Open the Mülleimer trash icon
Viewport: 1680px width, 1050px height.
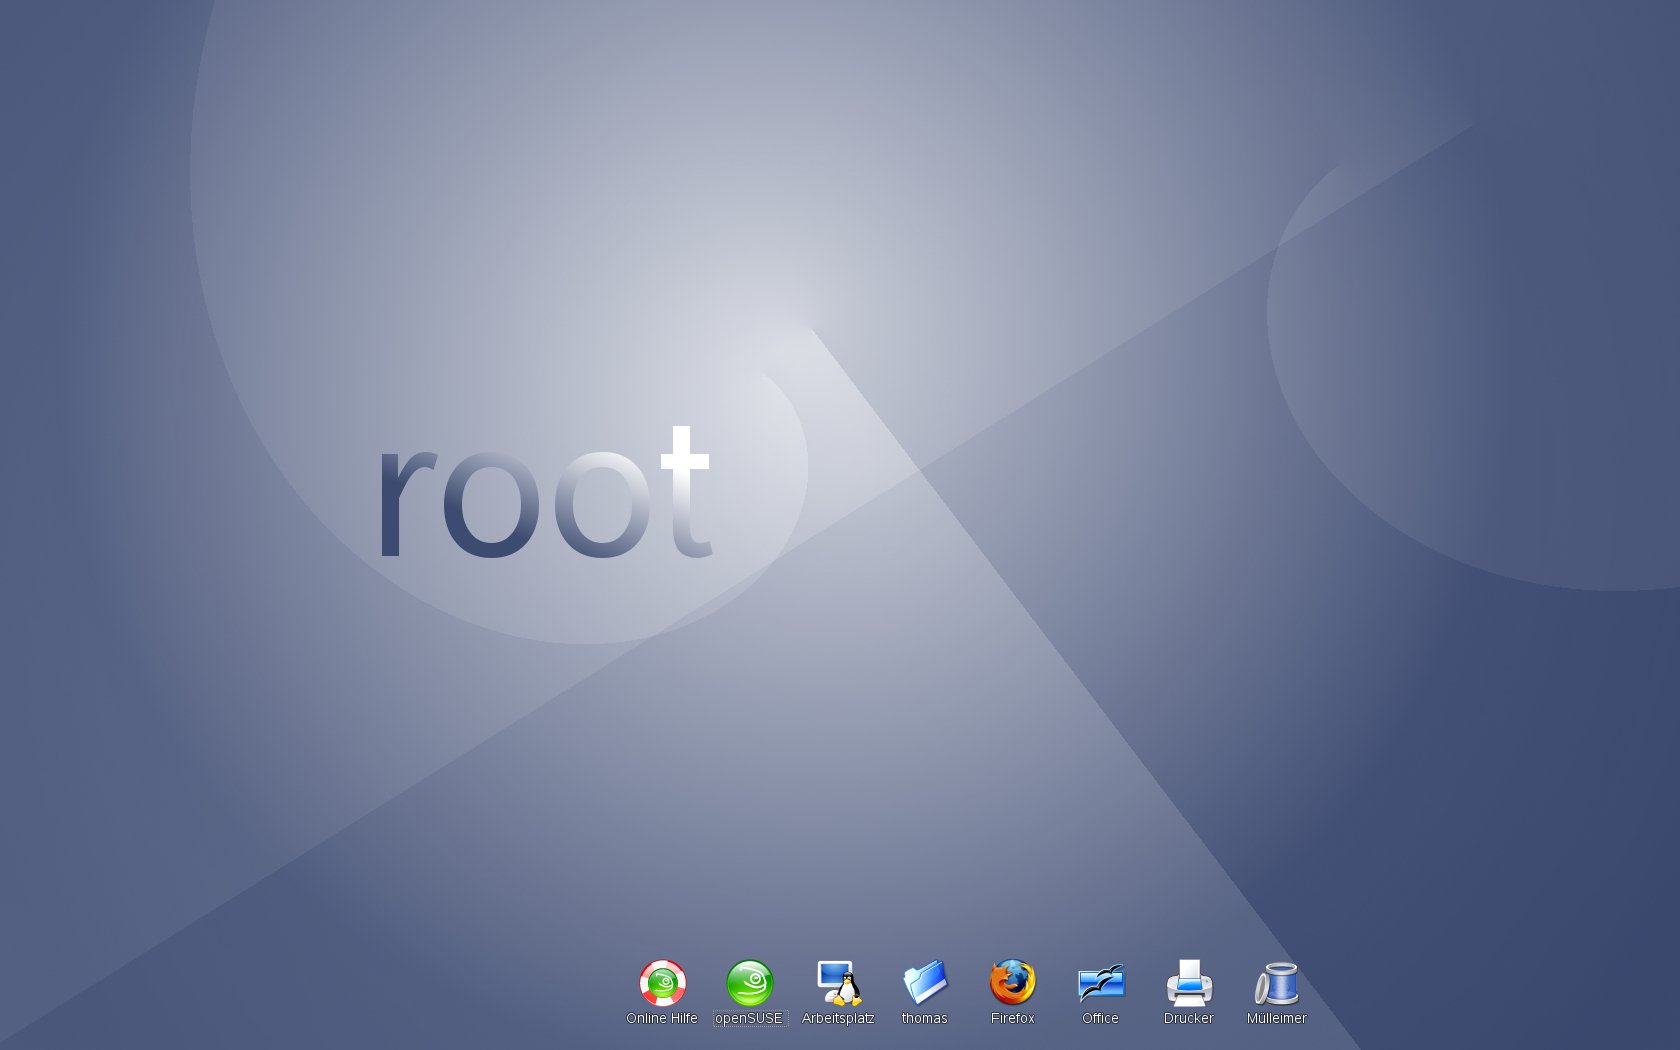[1277, 983]
